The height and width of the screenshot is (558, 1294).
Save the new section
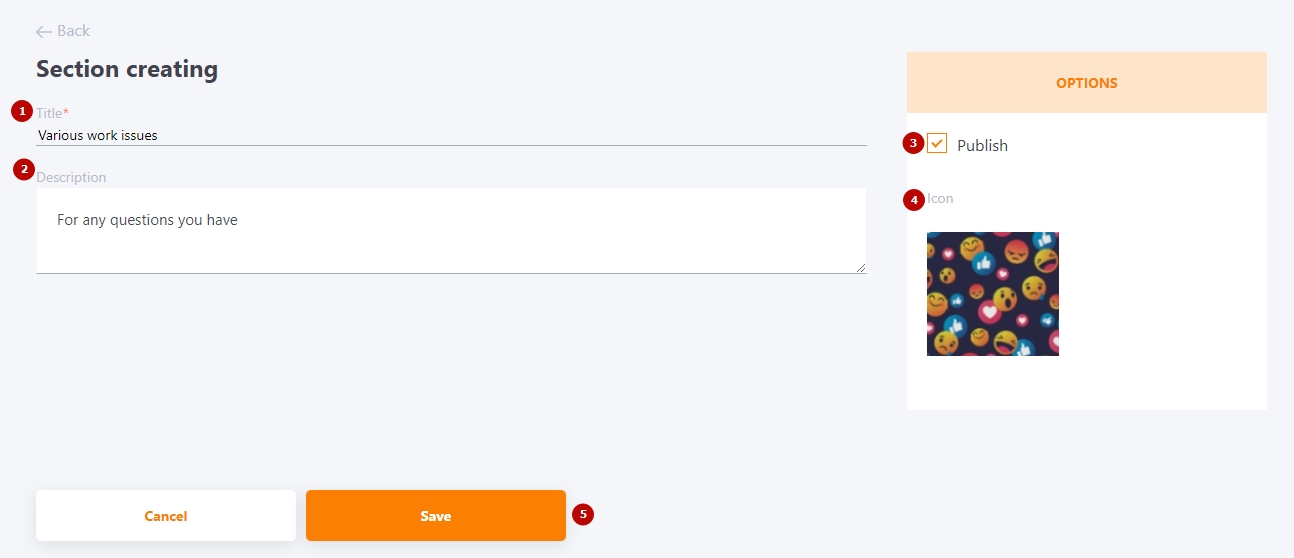(x=436, y=516)
